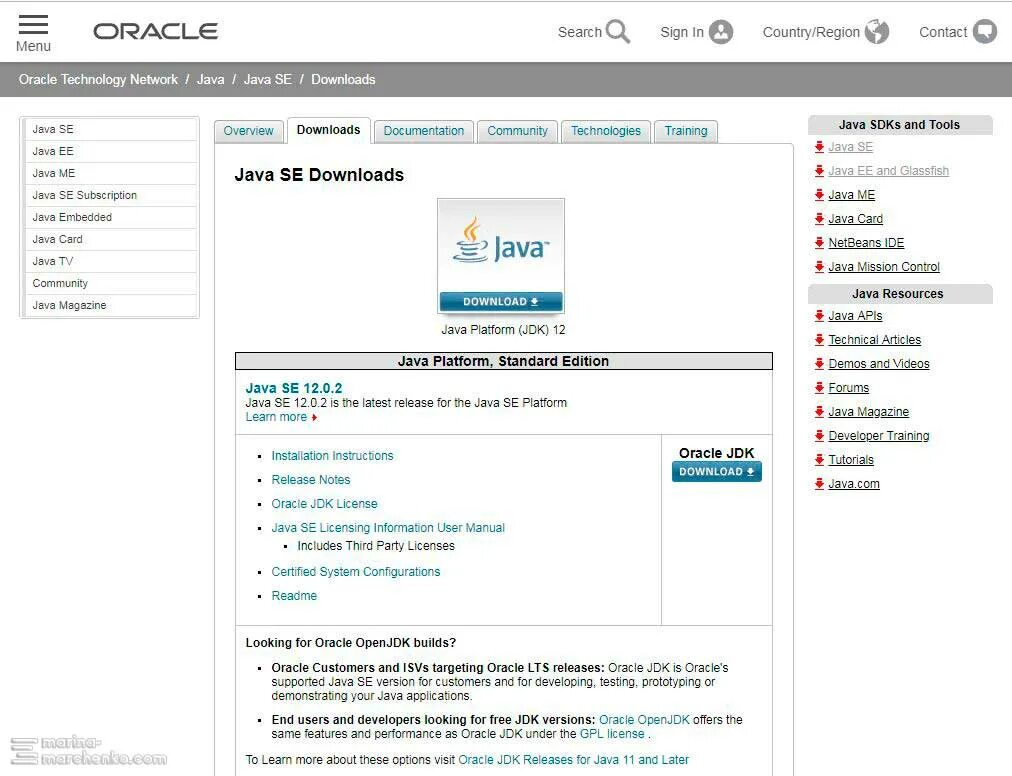Click the red arrow after Learn more
The width and height of the screenshot is (1012, 776).
[x=314, y=418]
